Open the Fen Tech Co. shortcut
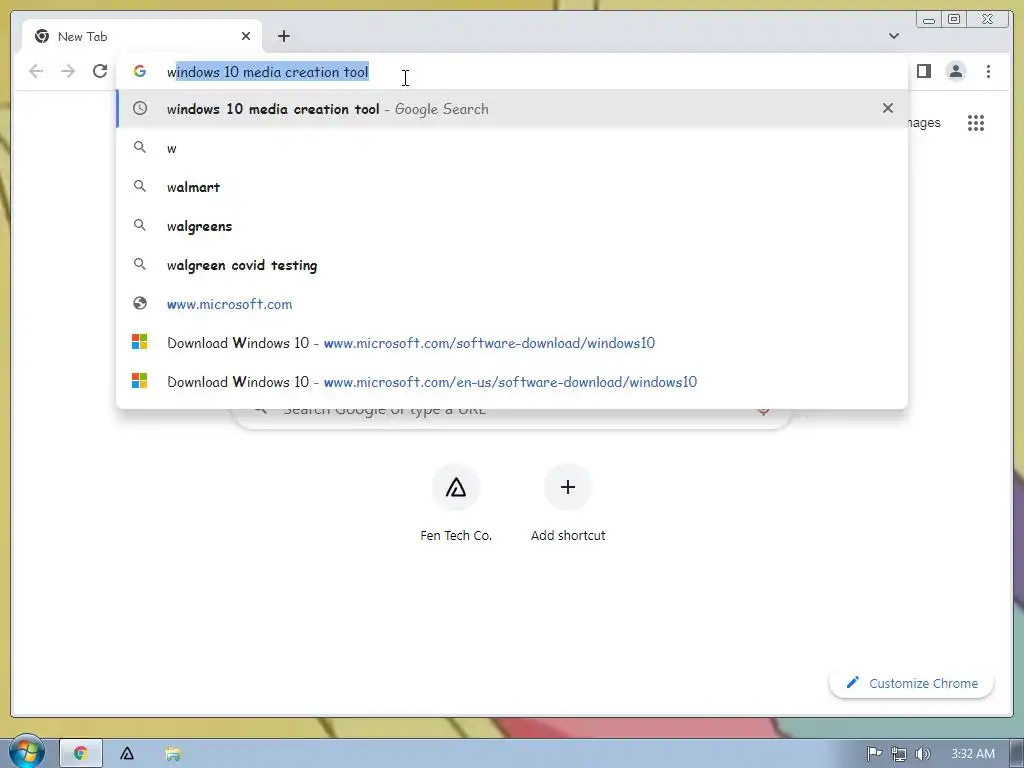Image resolution: width=1024 pixels, height=768 pixels. tap(456, 503)
